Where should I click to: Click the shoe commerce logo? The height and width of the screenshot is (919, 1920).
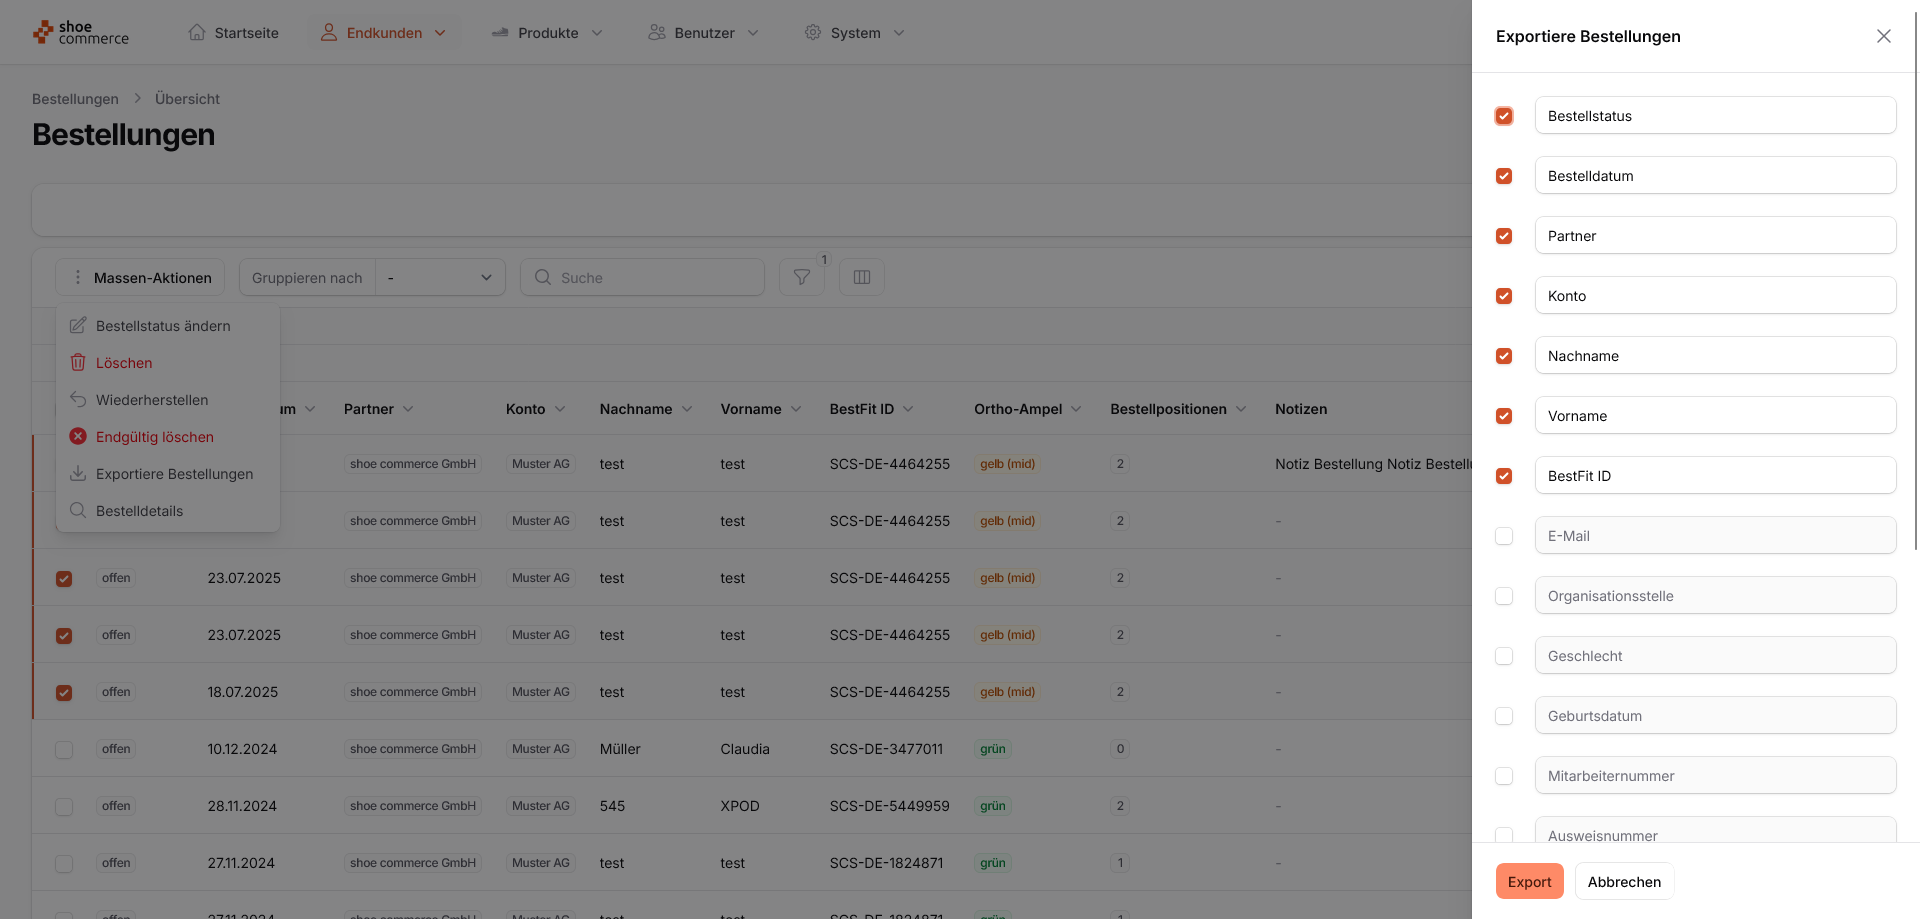pos(81,33)
